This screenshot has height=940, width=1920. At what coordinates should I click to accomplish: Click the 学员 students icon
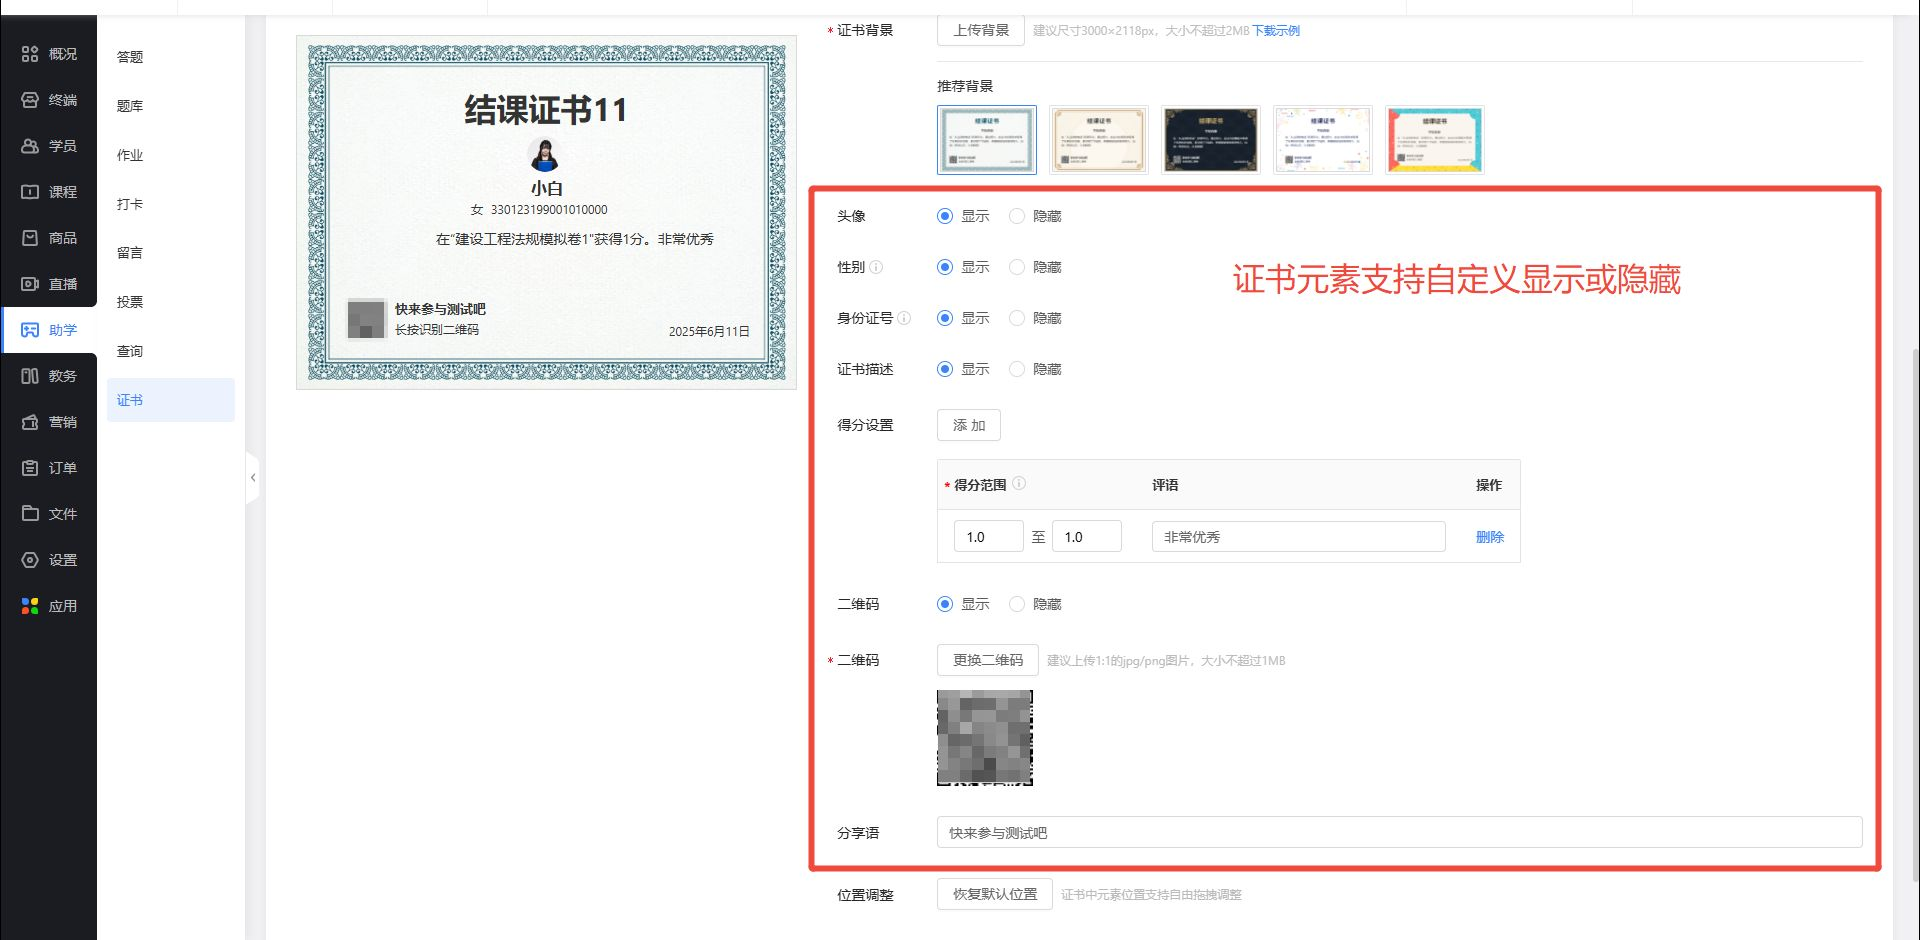click(x=30, y=146)
